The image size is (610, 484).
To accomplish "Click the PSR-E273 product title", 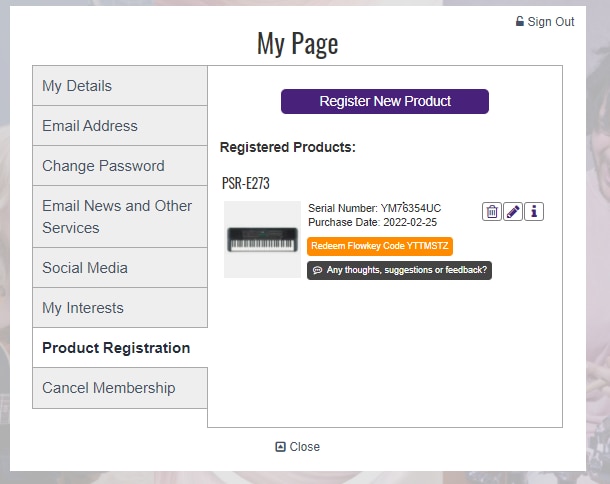I will tap(245, 183).
